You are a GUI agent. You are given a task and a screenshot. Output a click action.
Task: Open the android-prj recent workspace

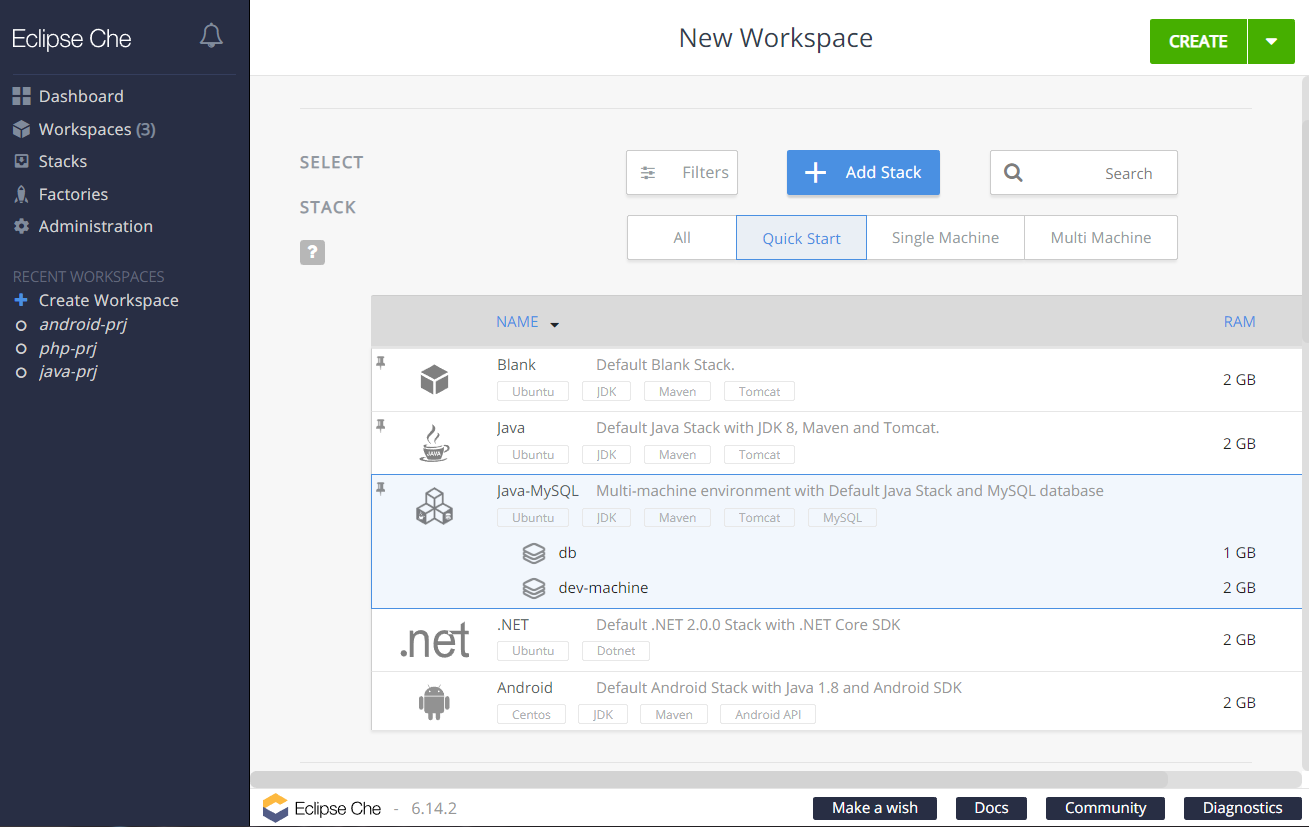pyautogui.click(x=83, y=325)
